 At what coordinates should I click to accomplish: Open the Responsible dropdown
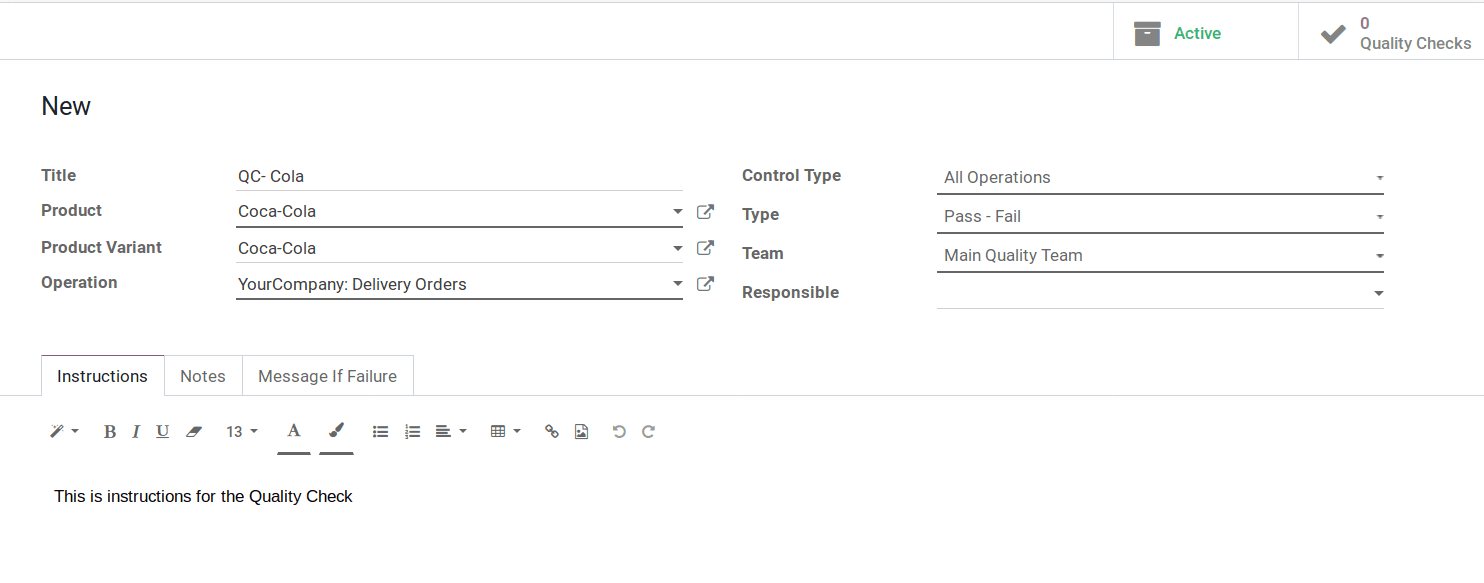click(1160, 293)
